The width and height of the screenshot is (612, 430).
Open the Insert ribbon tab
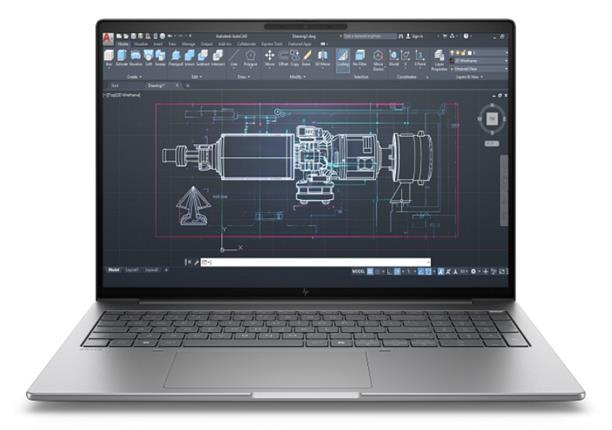point(158,44)
